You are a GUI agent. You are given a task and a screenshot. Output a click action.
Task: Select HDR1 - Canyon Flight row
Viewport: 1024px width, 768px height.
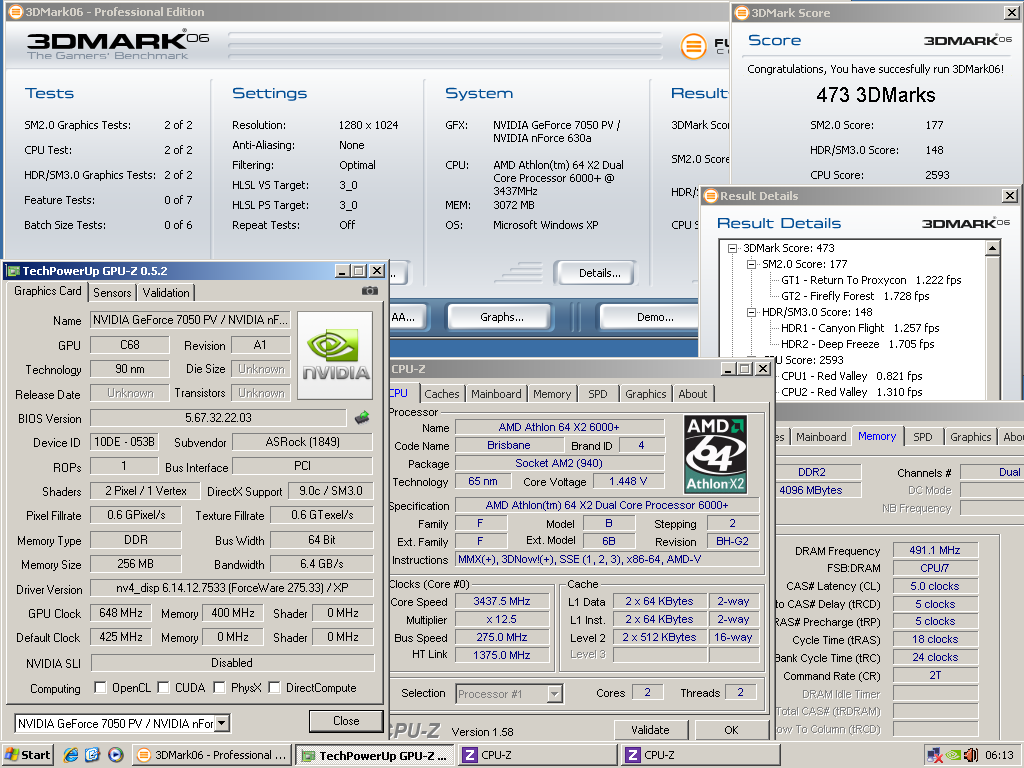pos(860,328)
